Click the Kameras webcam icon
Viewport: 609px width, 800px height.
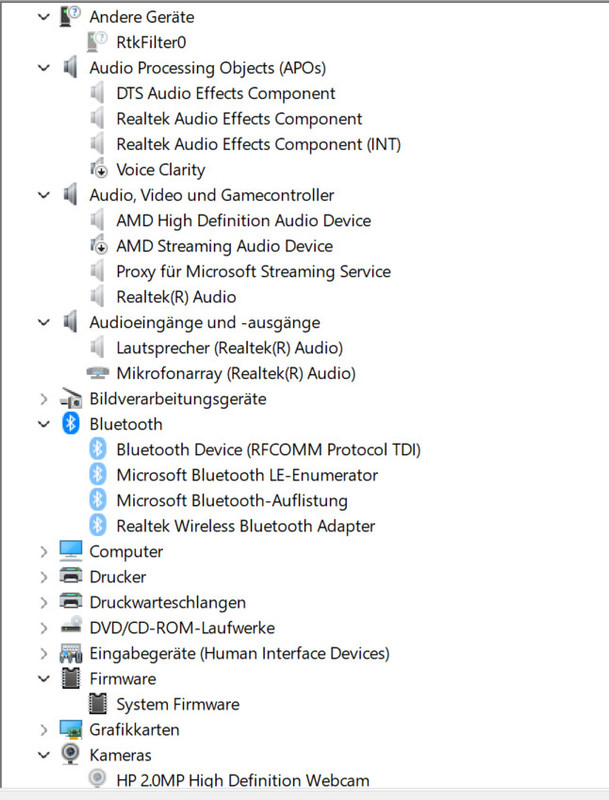(70, 754)
